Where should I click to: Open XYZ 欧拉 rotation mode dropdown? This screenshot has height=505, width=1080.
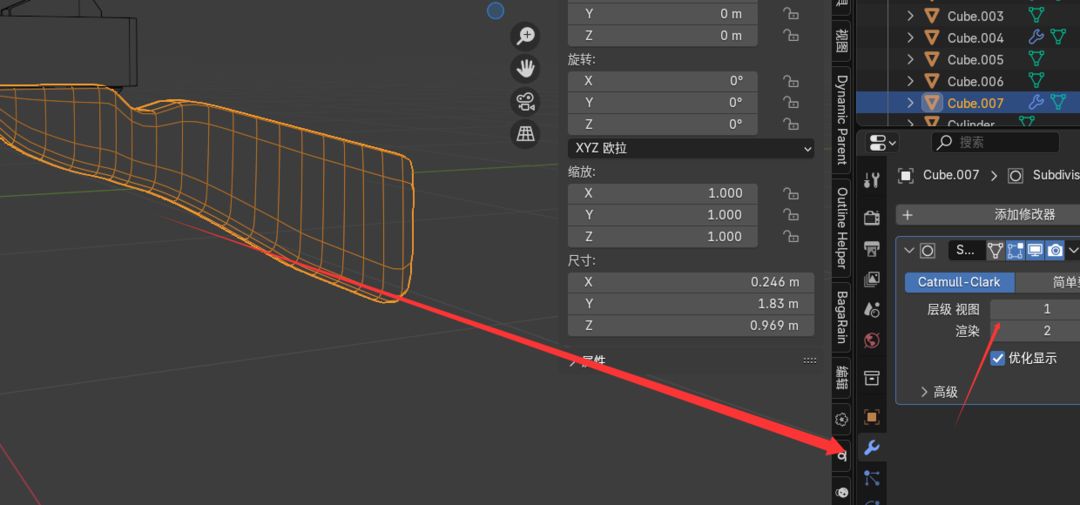(x=691, y=148)
